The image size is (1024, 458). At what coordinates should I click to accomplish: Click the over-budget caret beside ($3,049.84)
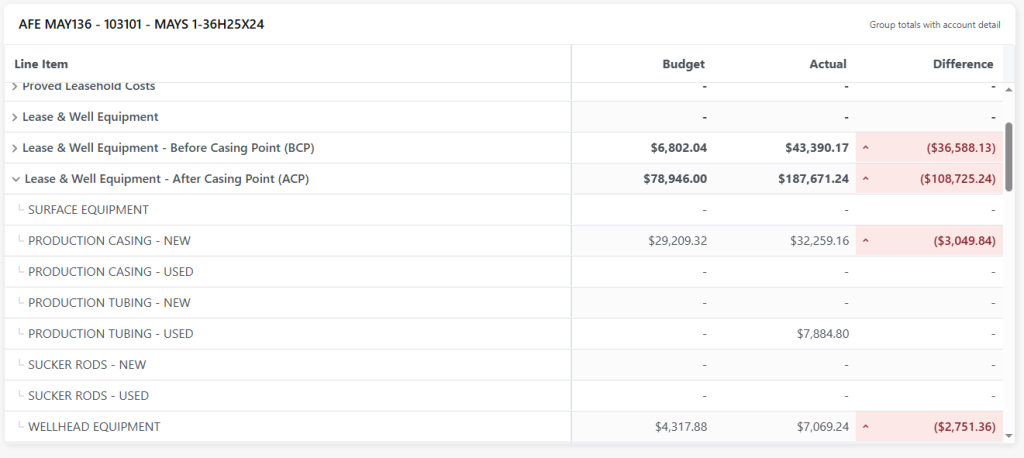click(x=866, y=241)
